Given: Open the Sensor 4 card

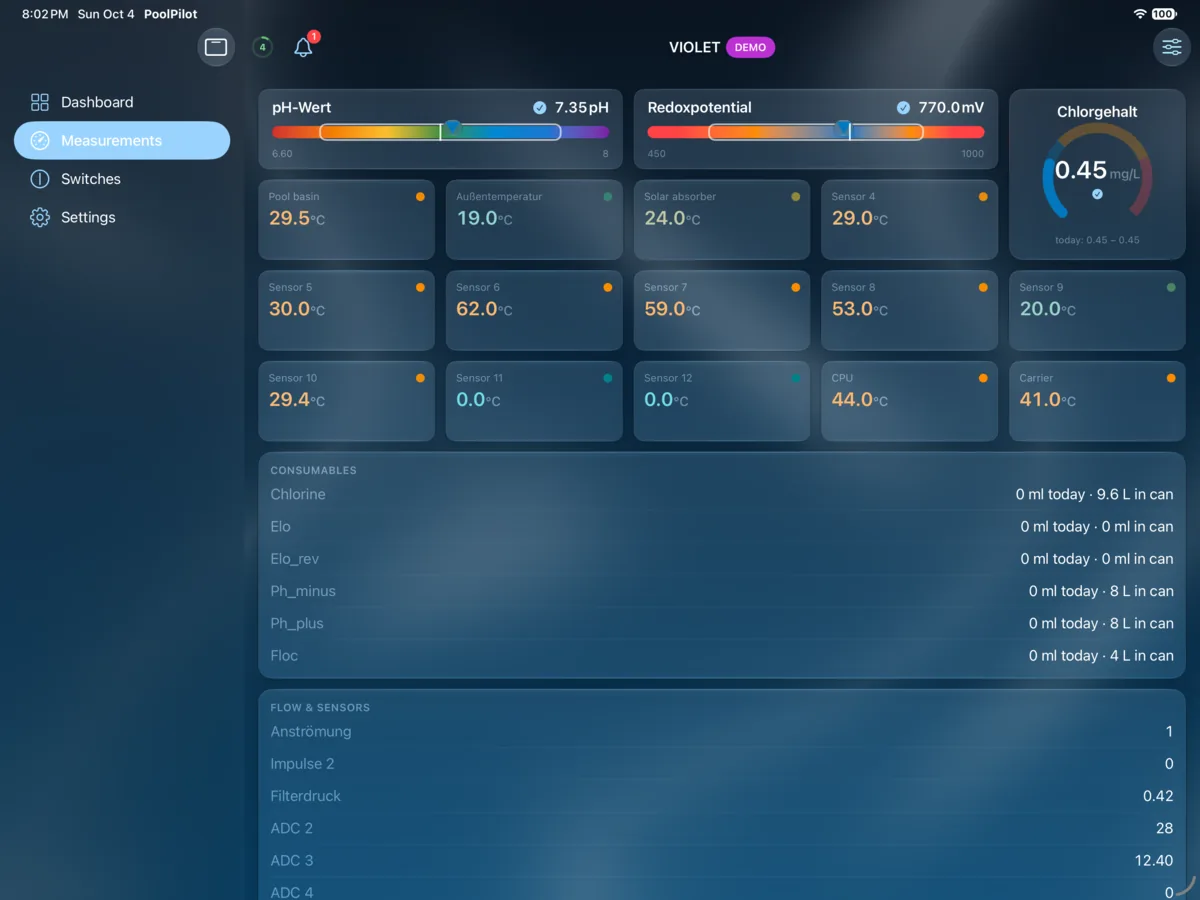Looking at the screenshot, I should pyautogui.click(x=909, y=219).
